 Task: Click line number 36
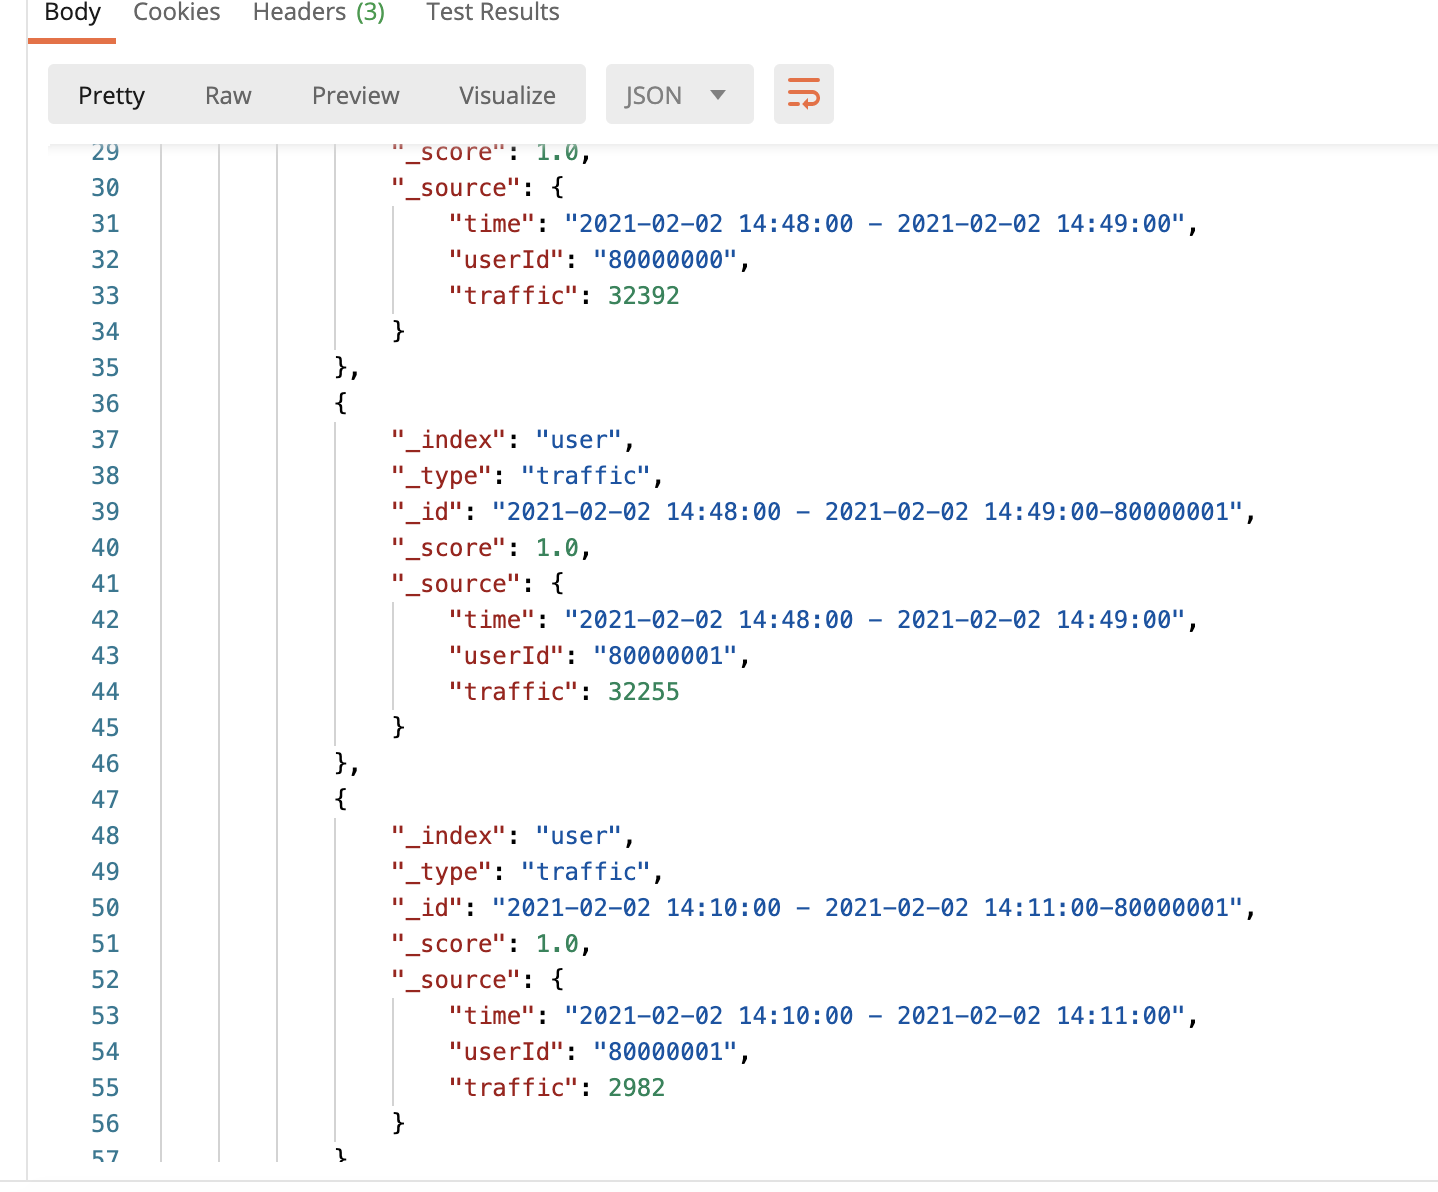pos(105,404)
